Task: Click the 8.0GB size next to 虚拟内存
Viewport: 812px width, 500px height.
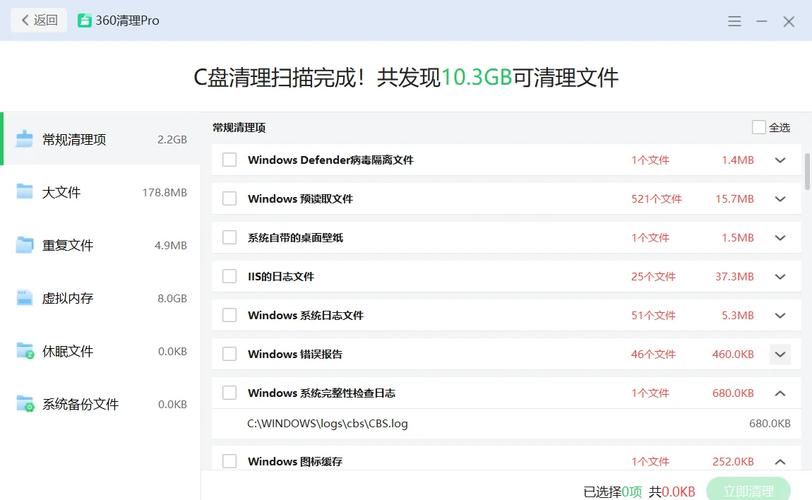Action: (x=172, y=298)
